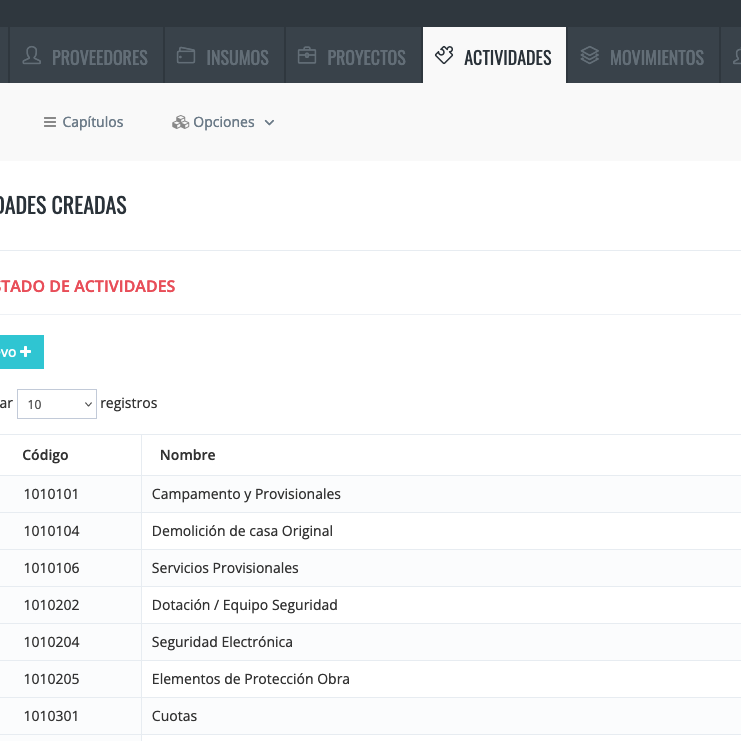The width and height of the screenshot is (741, 741).
Task: Expand the Opciones dropdown chevron
Action: coord(269,123)
